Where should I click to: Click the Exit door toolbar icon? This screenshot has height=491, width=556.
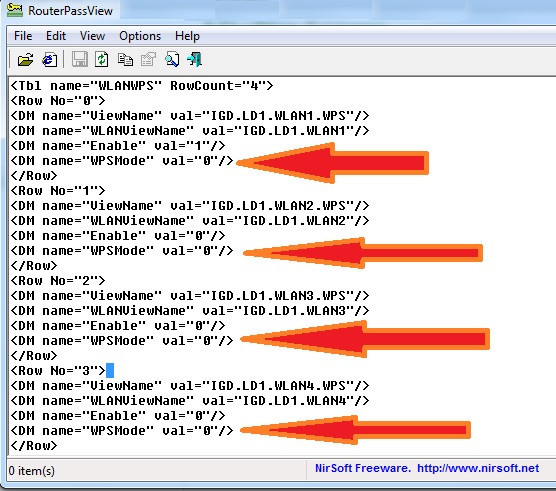click(x=195, y=59)
